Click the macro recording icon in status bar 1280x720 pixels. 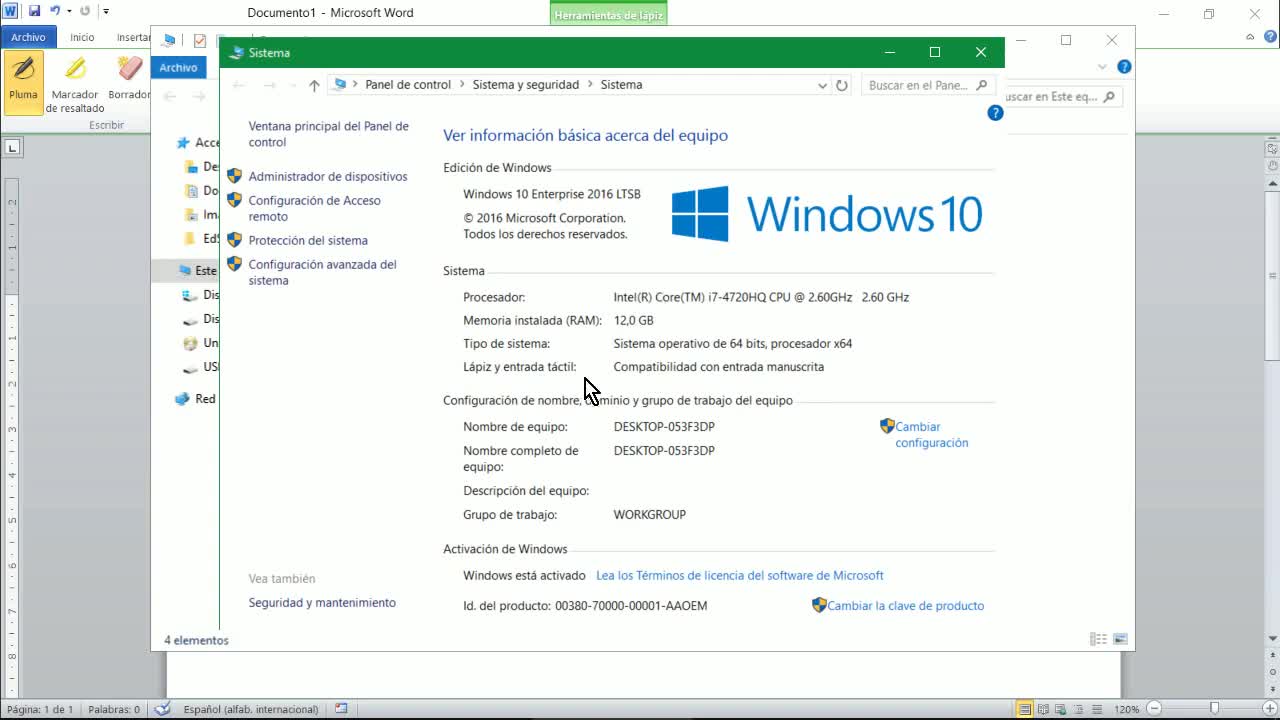pyautogui.click(x=341, y=709)
